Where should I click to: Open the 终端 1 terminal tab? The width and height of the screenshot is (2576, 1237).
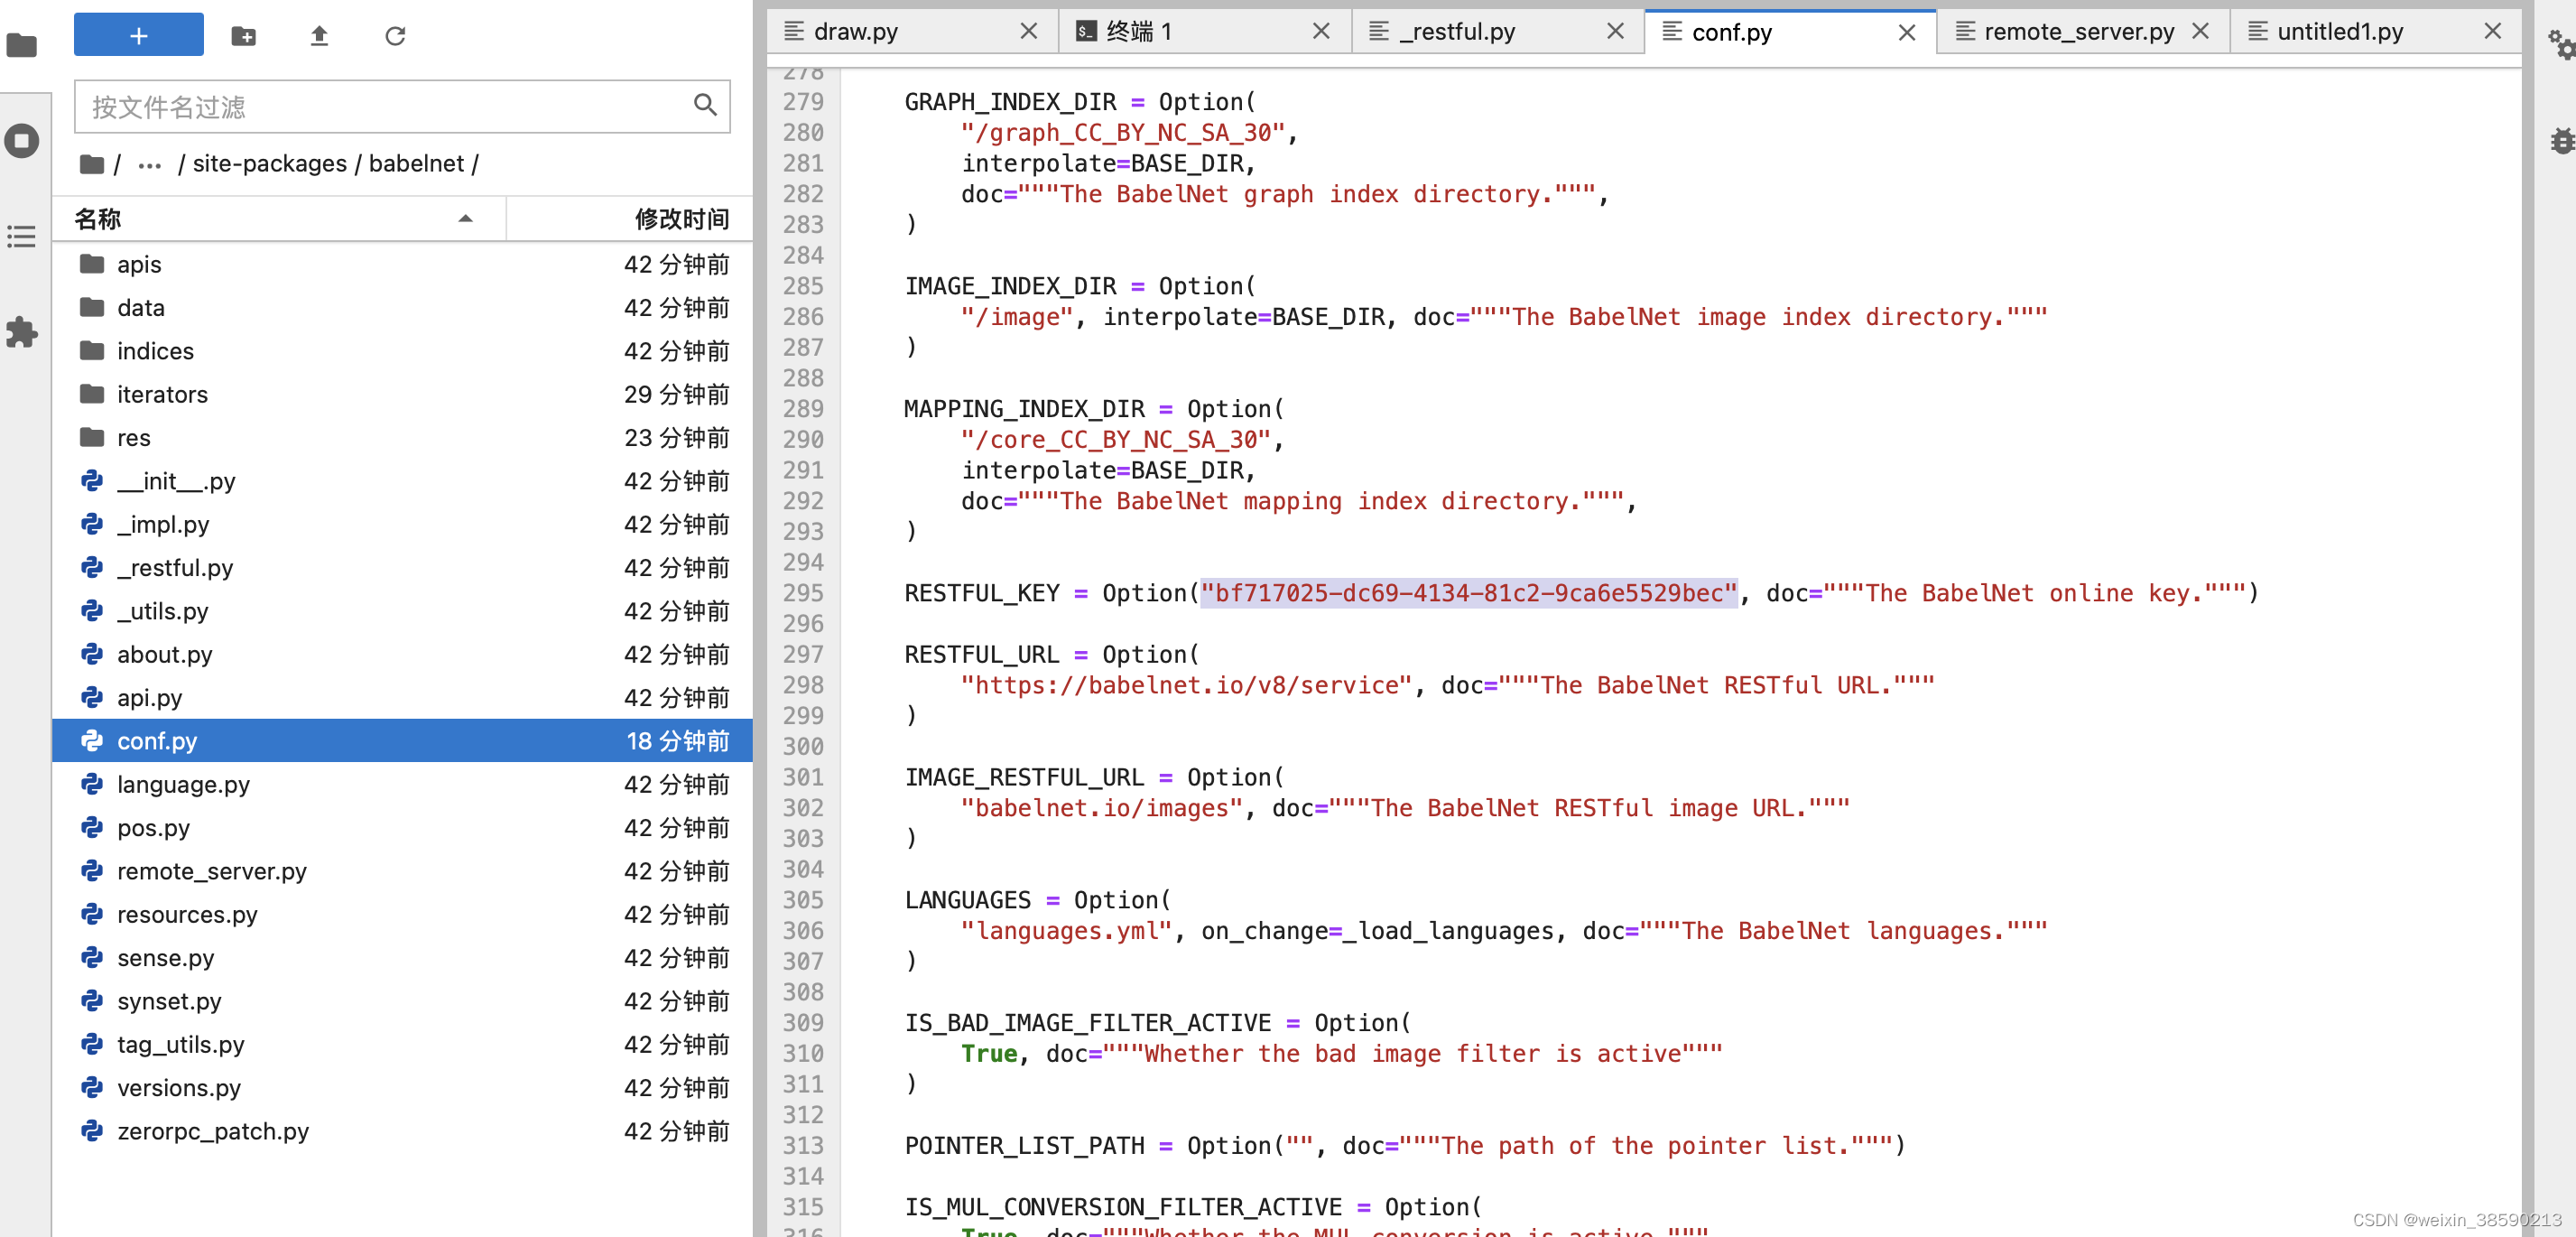point(1140,31)
